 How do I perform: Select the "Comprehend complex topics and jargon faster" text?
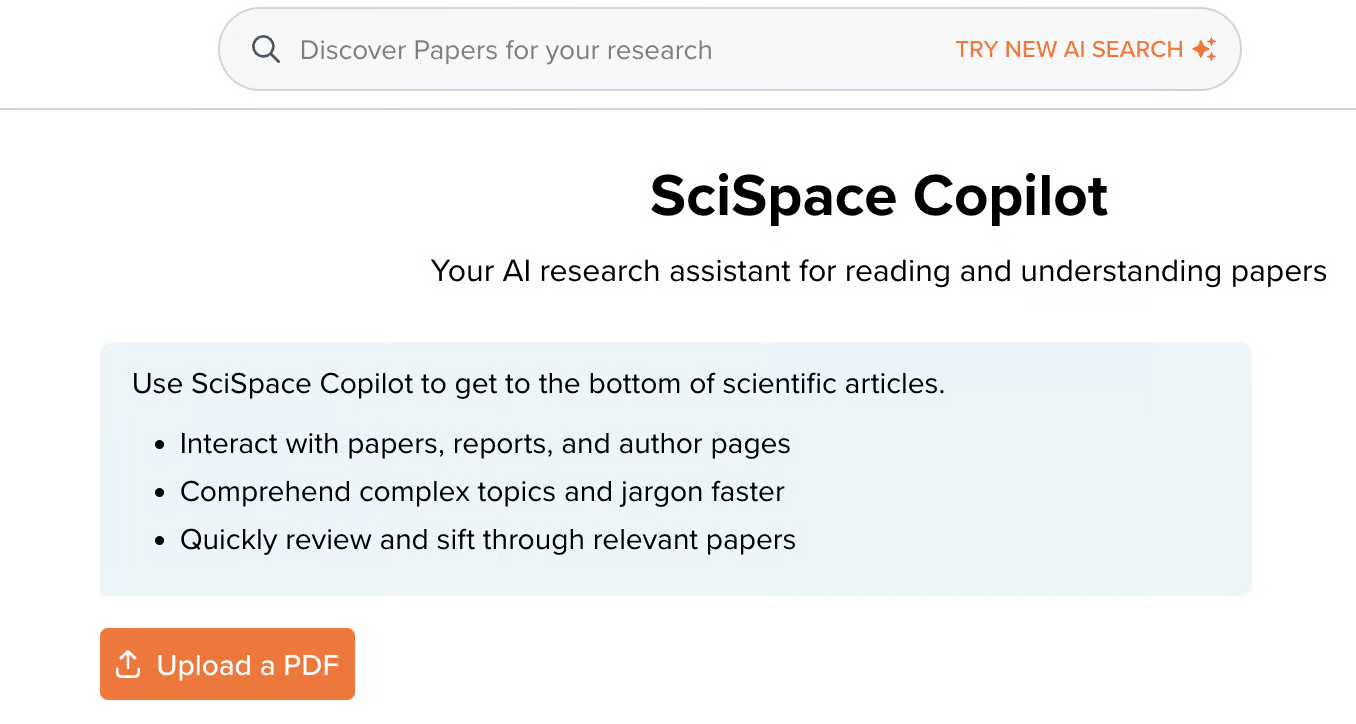click(x=482, y=492)
